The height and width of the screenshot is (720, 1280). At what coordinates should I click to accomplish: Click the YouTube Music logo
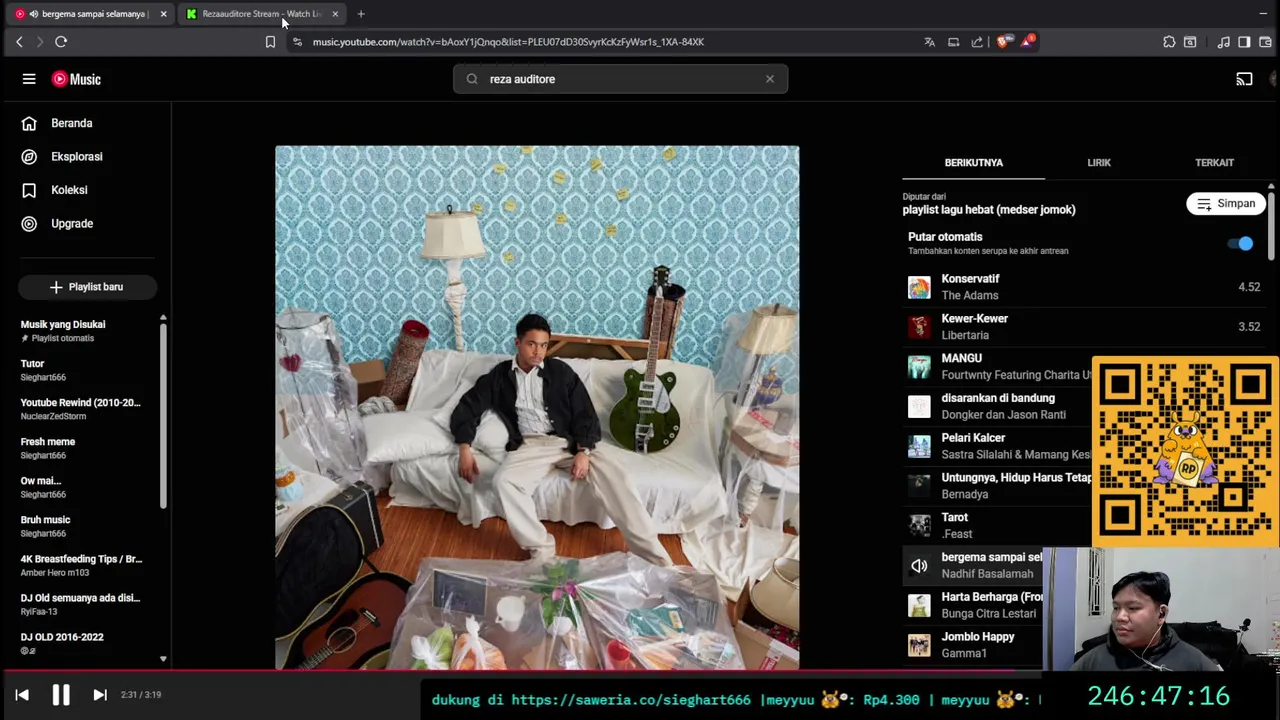[77, 79]
